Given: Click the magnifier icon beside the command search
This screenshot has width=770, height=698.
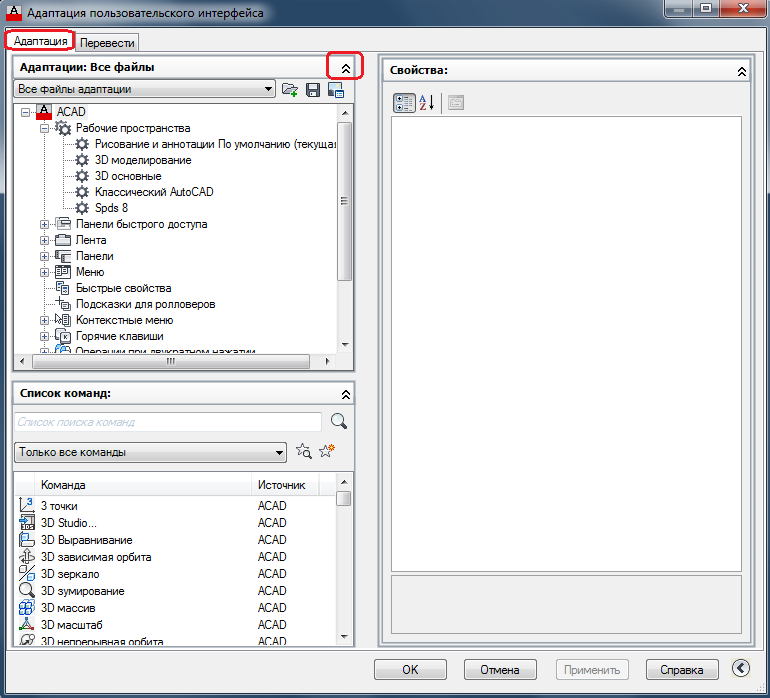Looking at the screenshot, I should click(x=338, y=421).
